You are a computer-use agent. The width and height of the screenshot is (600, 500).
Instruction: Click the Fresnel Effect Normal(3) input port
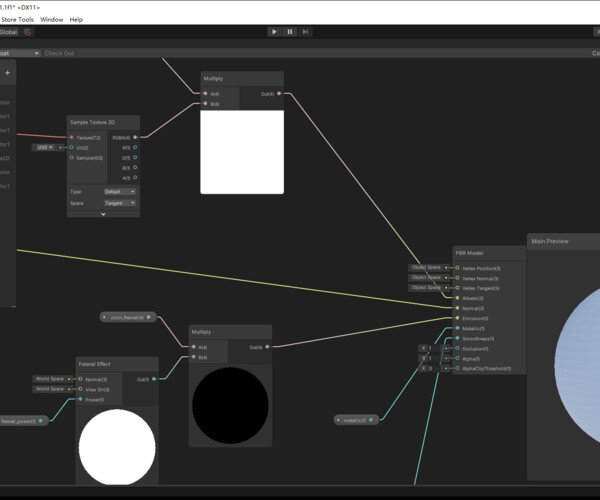pyautogui.click(x=80, y=379)
